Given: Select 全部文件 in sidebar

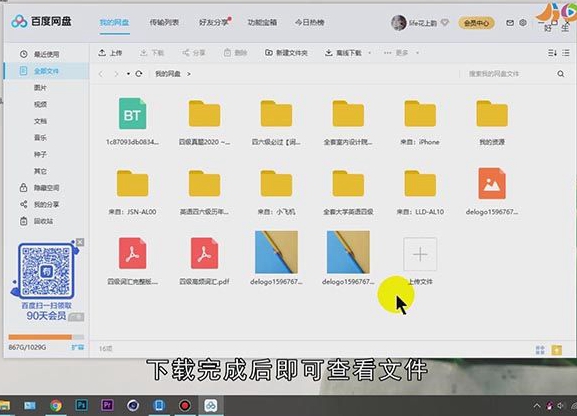Looking at the screenshot, I should 46,71.
